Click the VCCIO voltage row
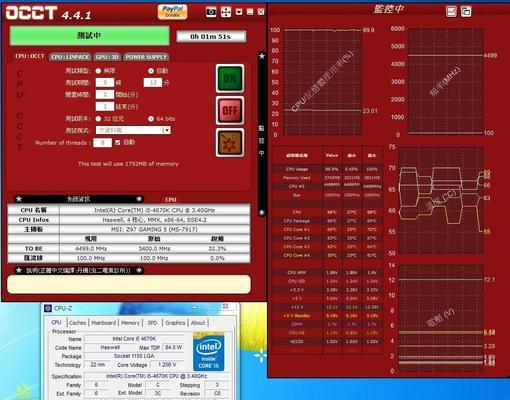The height and width of the screenshot is (400, 510). tap(327, 341)
